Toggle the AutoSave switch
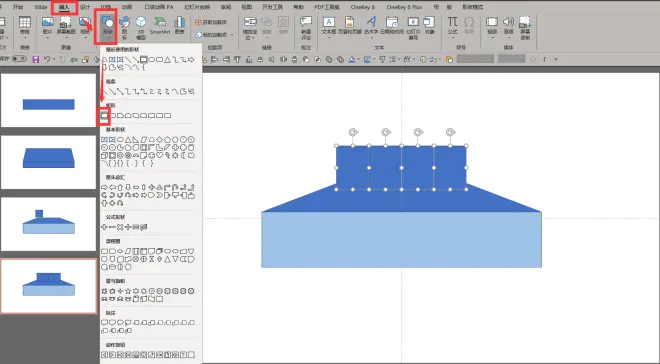Viewport: 660px width, 364px height. [x=19, y=59]
